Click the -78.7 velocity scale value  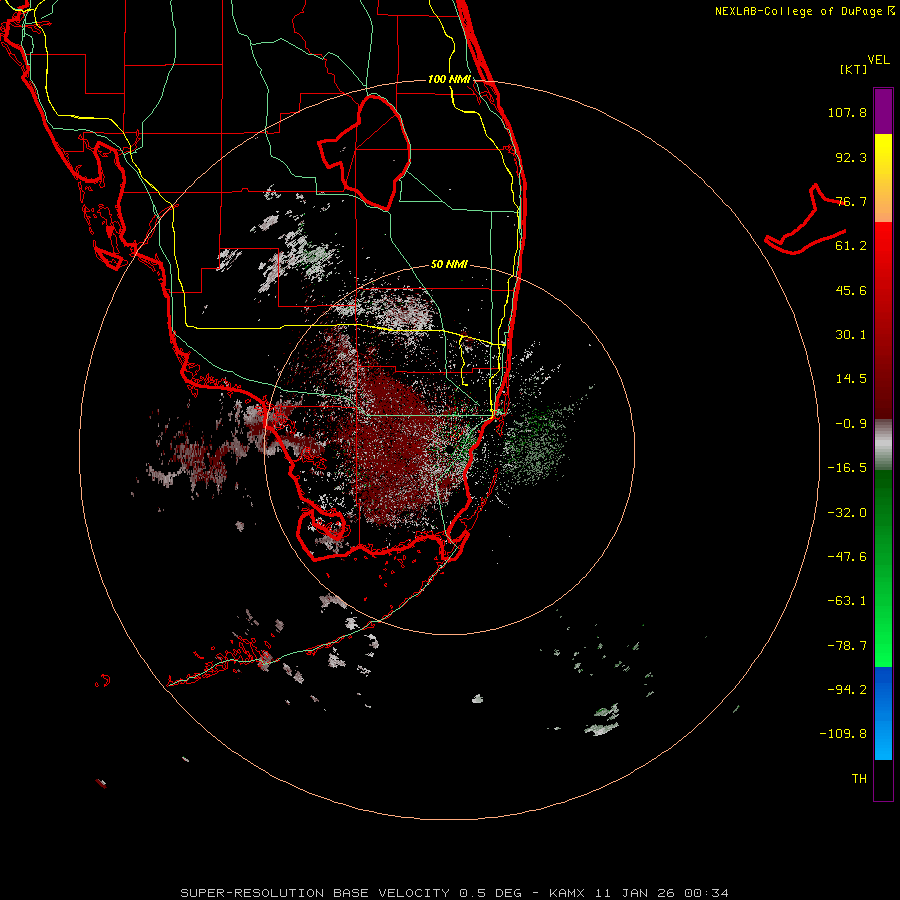(x=847, y=646)
